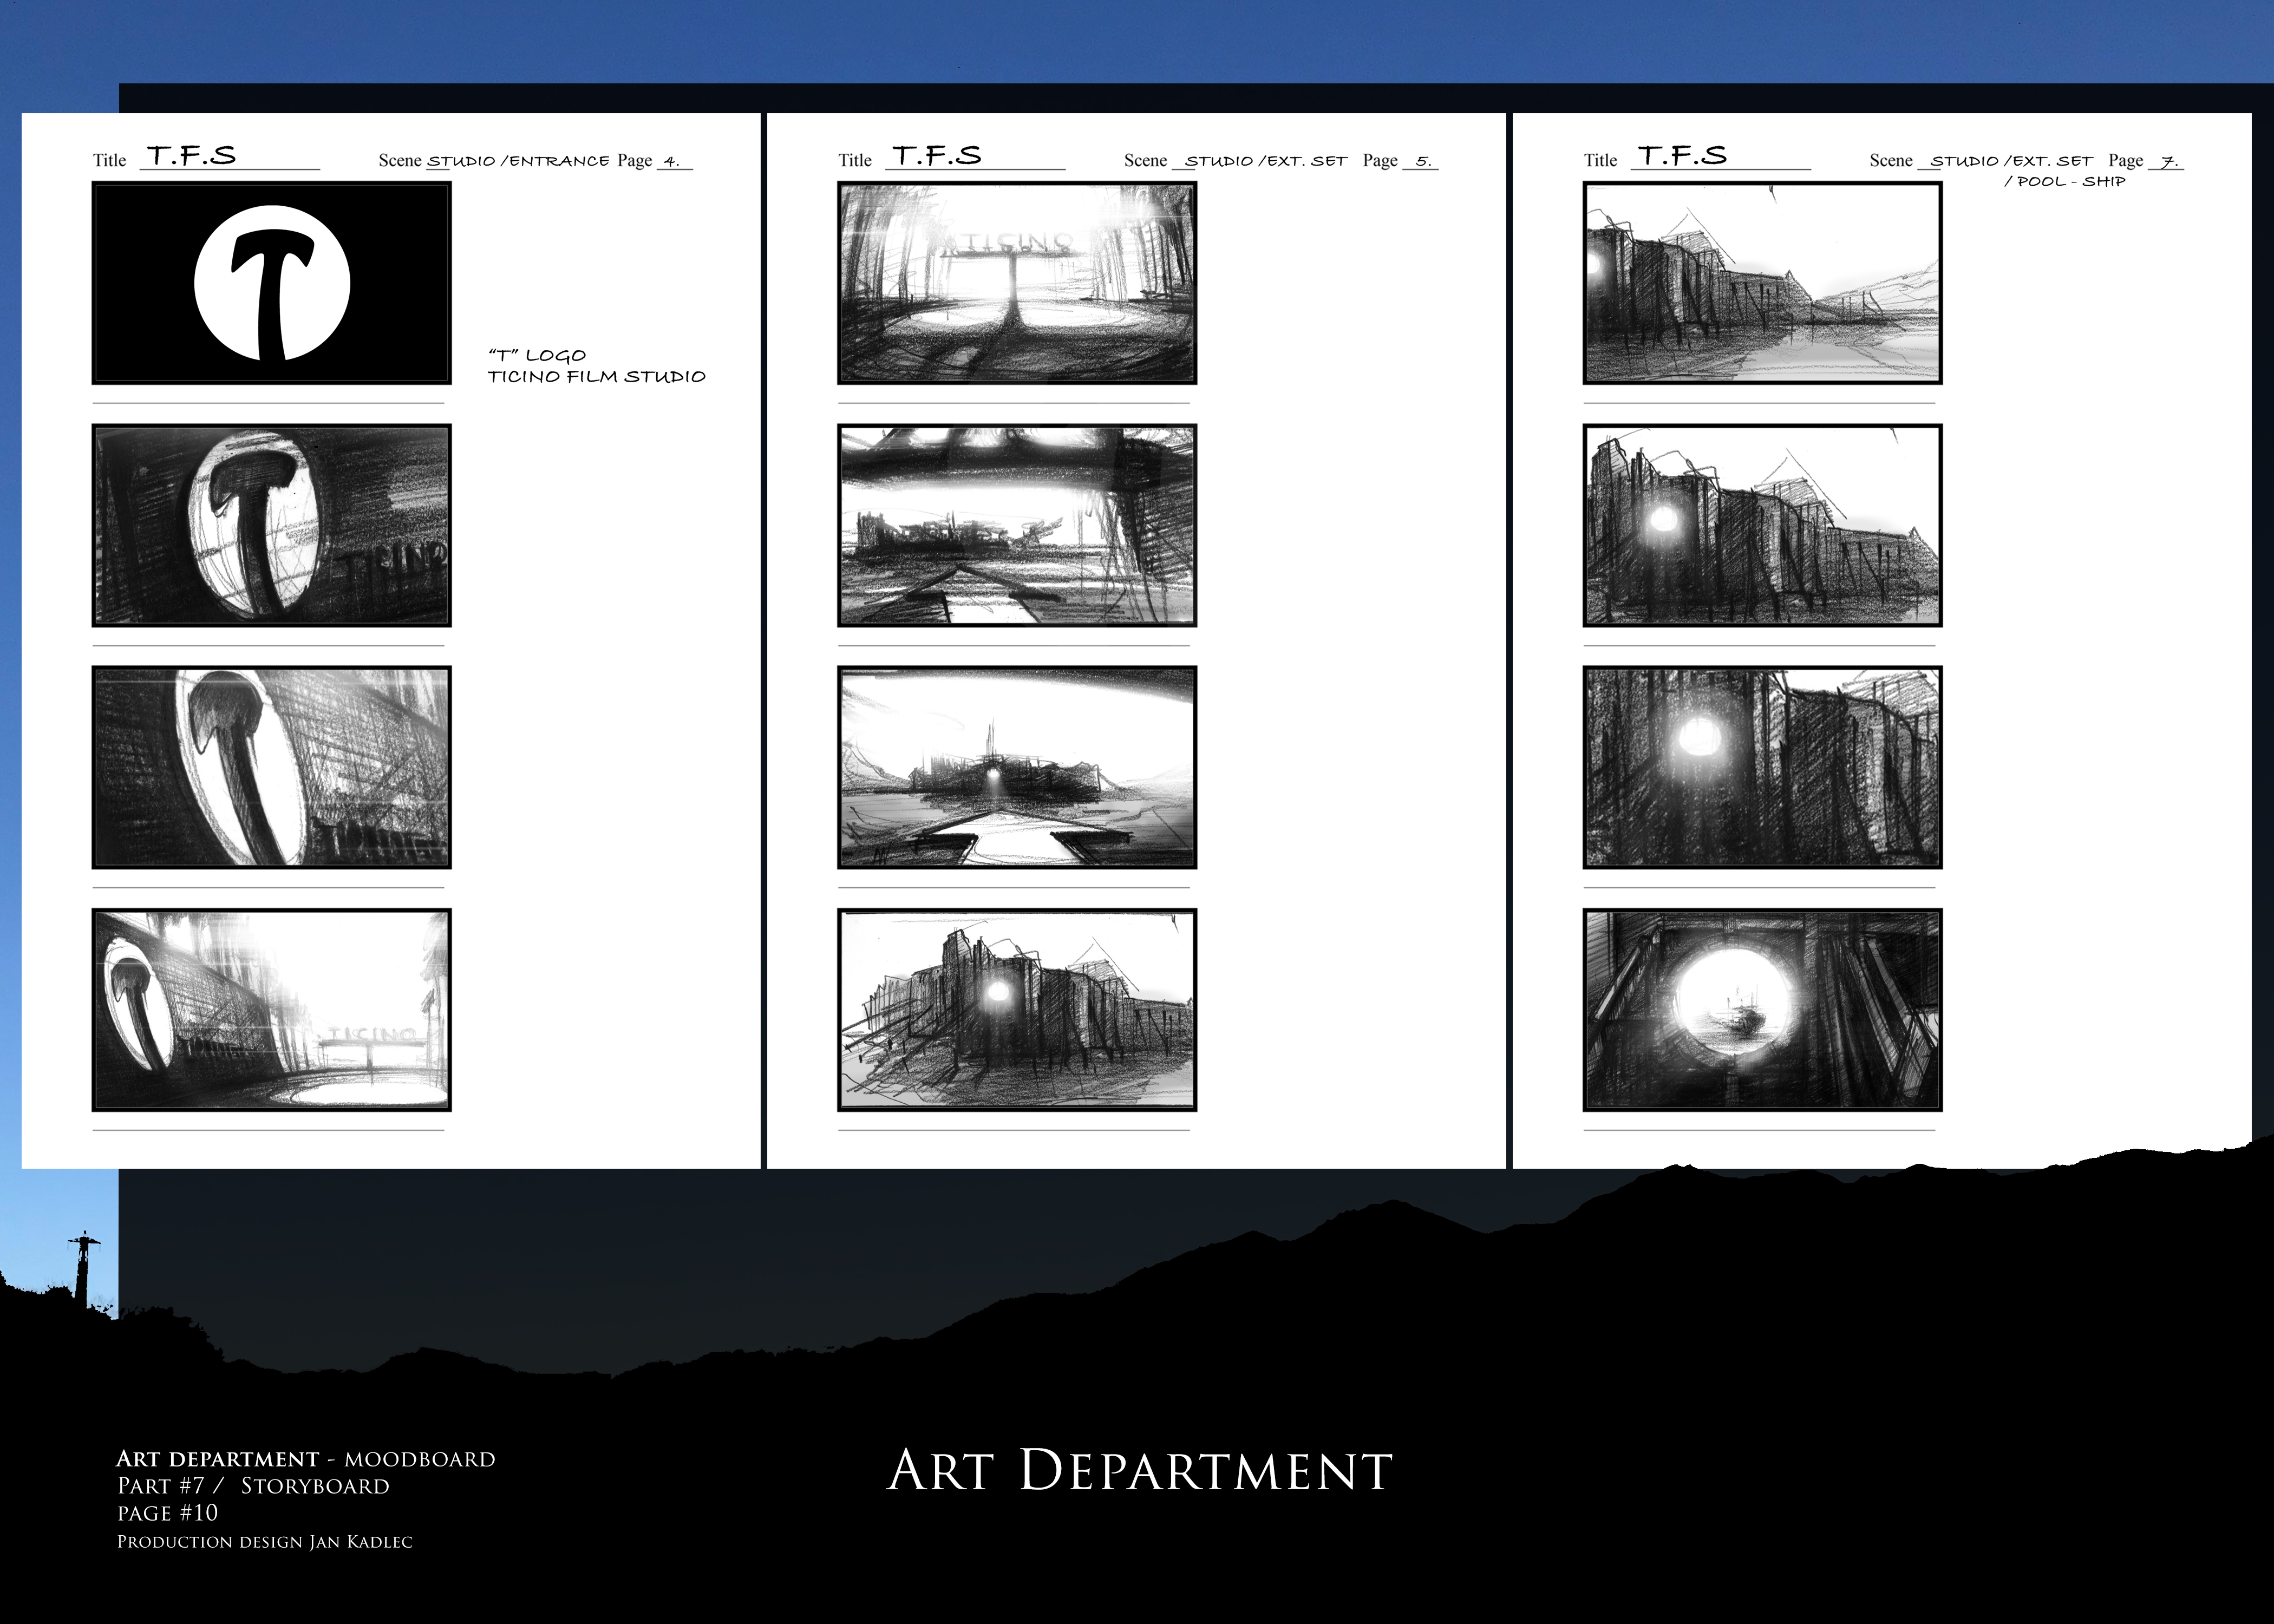Click the Pool - Ship scene note
This screenshot has width=2274, height=1624.
2064,182
